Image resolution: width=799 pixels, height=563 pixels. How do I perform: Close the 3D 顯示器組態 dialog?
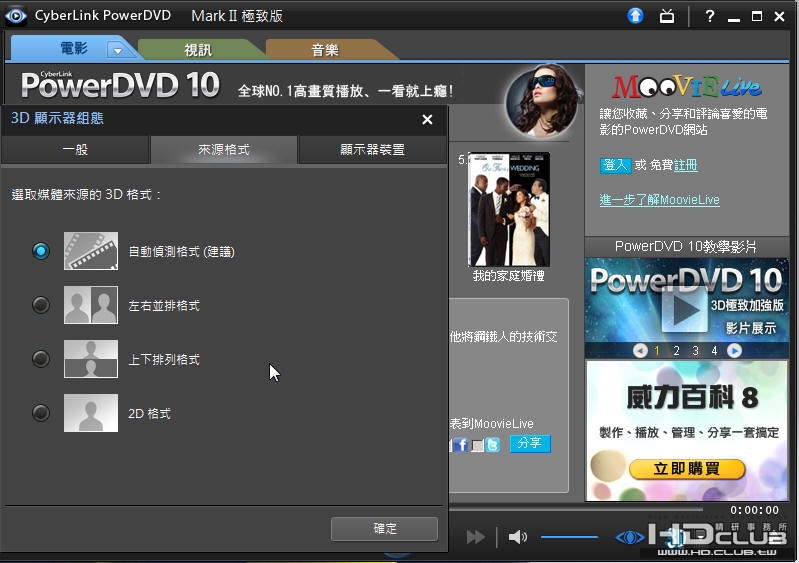coord(427,119)
